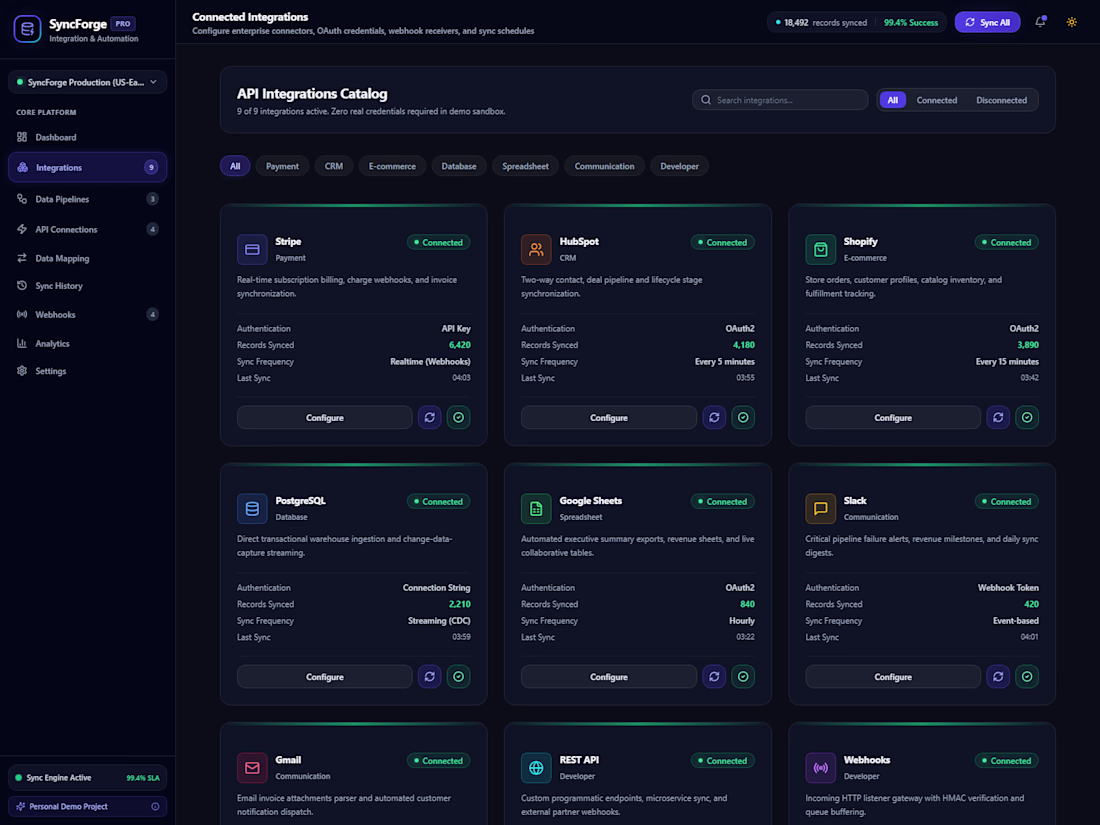This screenshot has height=825, width=1100.
Task: Click the Personal Demo Project button
Action: click(x=88, y=807)
